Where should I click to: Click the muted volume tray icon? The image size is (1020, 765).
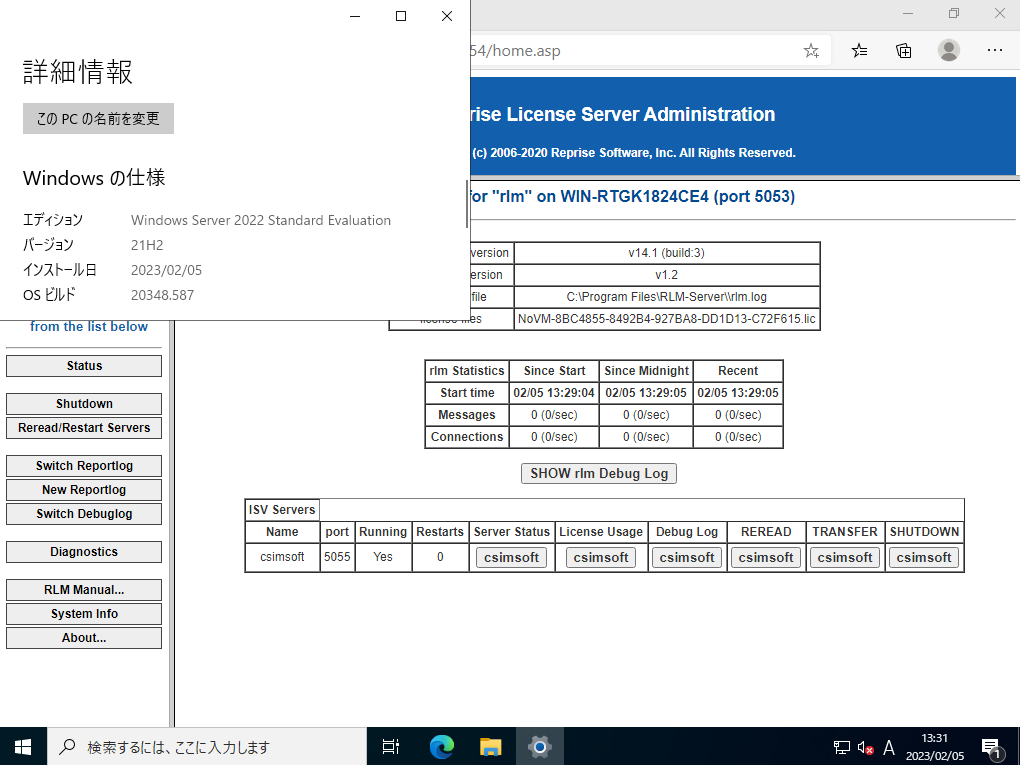[866, 747]
